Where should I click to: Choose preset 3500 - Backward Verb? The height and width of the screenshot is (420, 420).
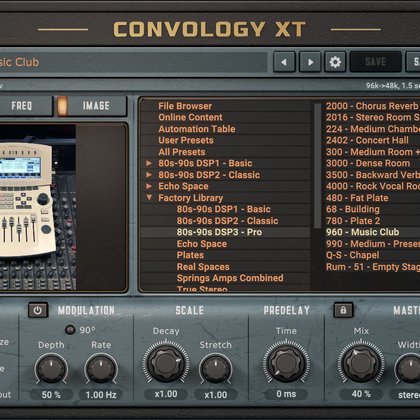(x=373, y=175)
